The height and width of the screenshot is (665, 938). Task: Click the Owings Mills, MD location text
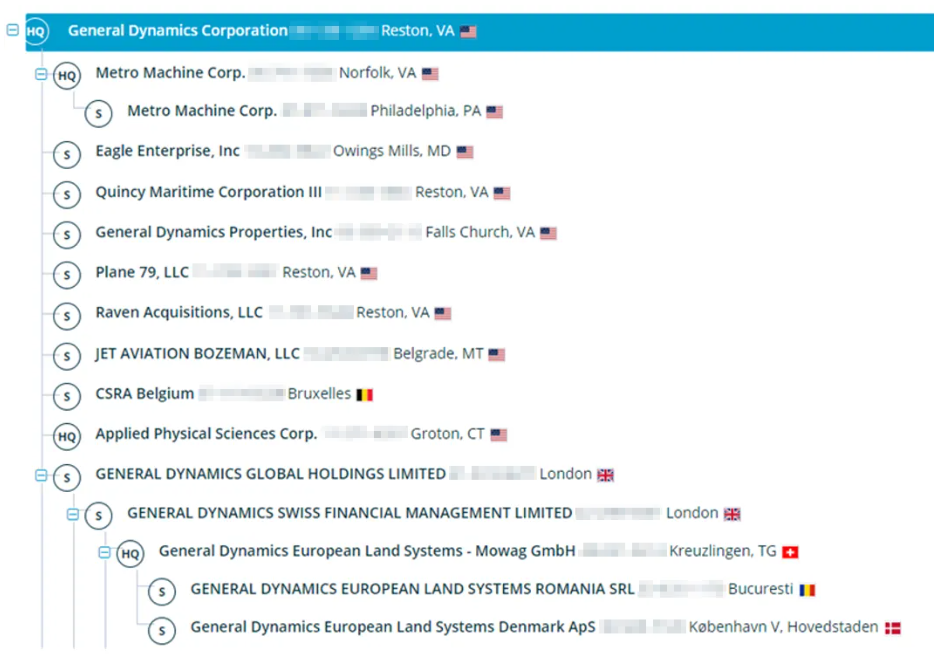pyautogui.click(x=392, y=151)
